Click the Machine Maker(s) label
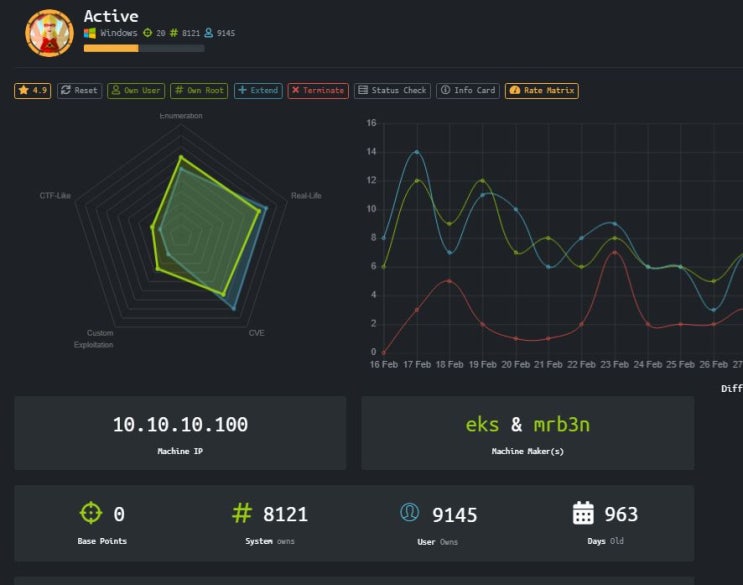 point(527,451)
